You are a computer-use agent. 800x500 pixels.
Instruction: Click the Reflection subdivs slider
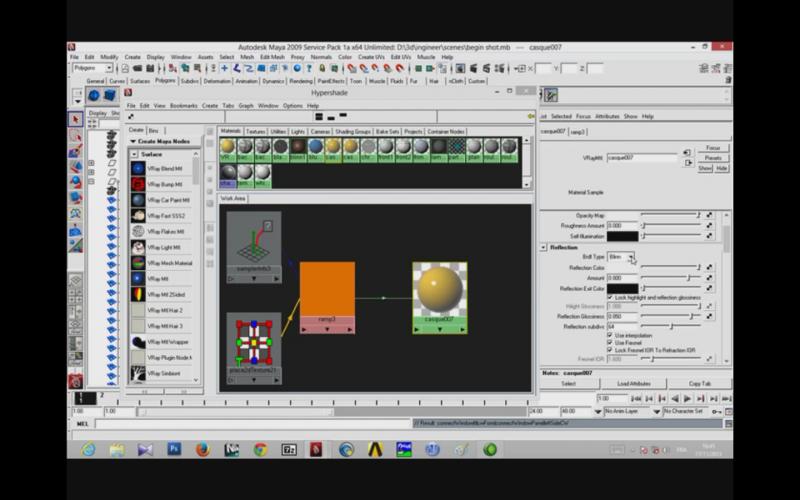pyautogui.click(x=671, y=327)
